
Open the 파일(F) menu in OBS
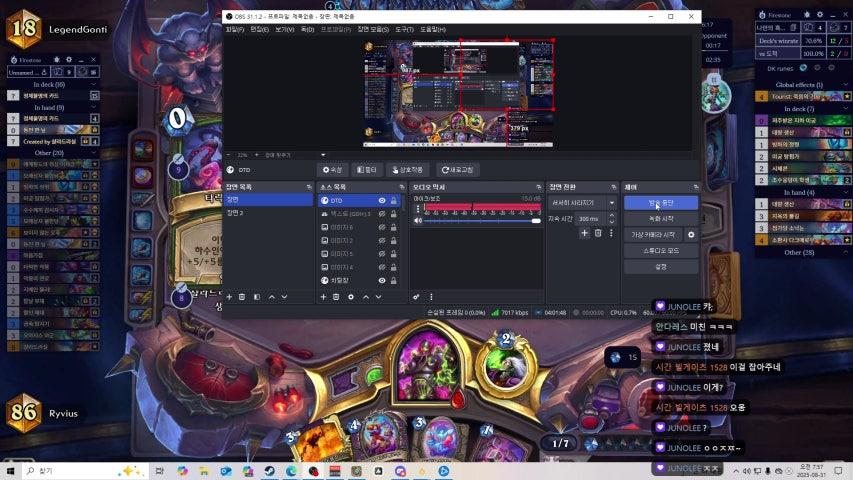[x=234, y=29]
